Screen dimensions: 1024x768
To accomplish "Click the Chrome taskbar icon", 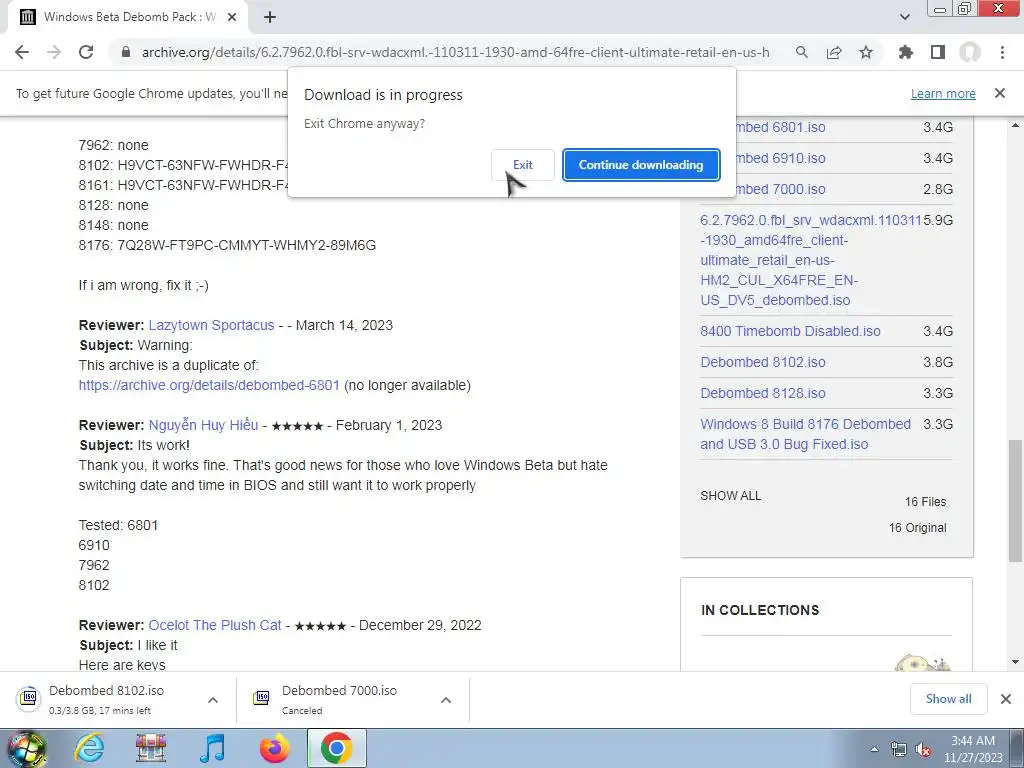I will pos(336,748).
